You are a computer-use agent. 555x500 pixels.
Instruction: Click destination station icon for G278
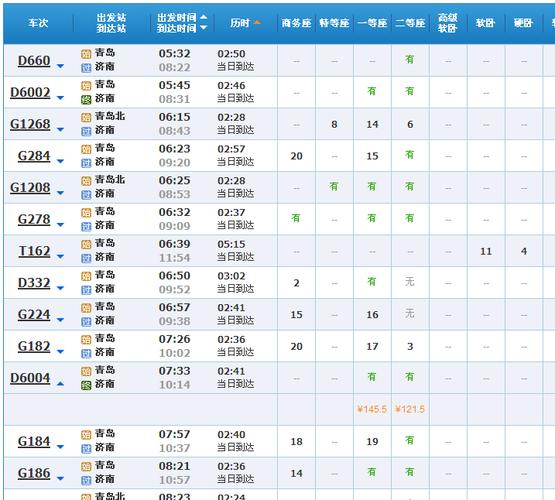click(x=86, y=226)
